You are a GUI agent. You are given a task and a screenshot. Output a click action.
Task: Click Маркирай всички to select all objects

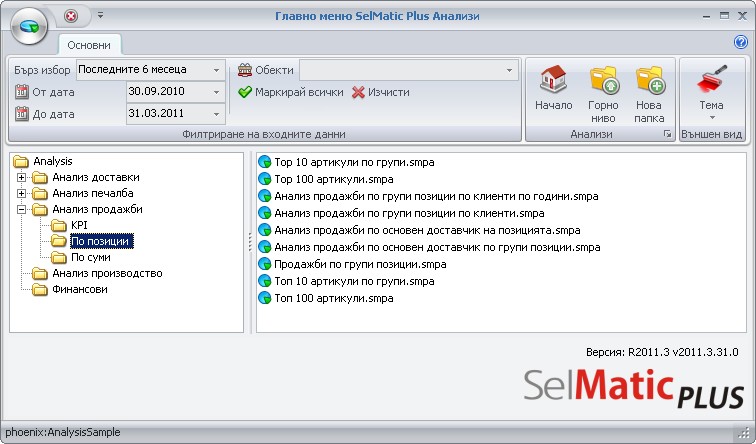click(291, 92)
